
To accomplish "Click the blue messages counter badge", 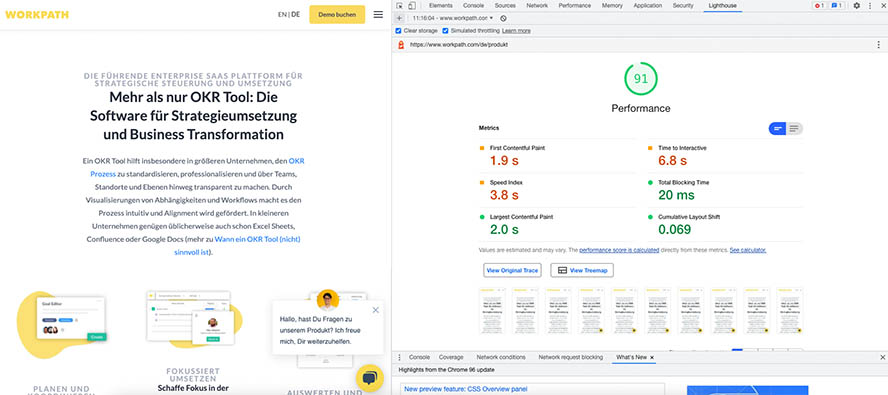I will pyautogui.click(x=837, y=6).
